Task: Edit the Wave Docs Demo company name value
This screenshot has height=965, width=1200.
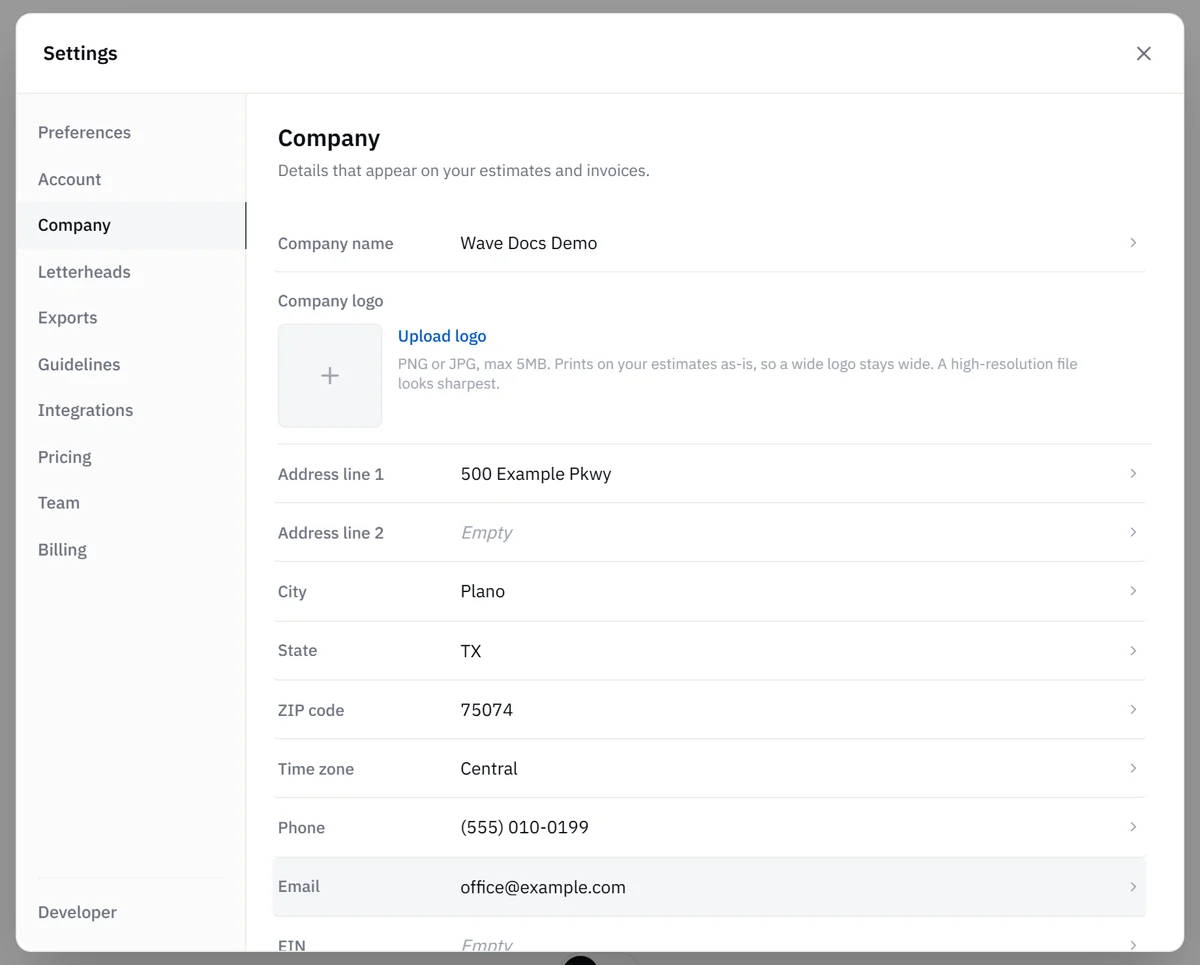Action: (529, 243)
